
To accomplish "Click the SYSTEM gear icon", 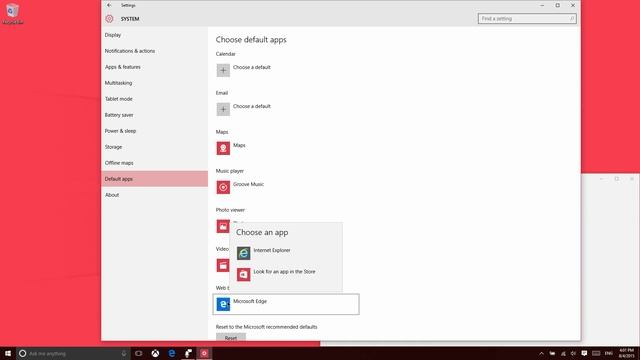I will (x=109, y=19).
